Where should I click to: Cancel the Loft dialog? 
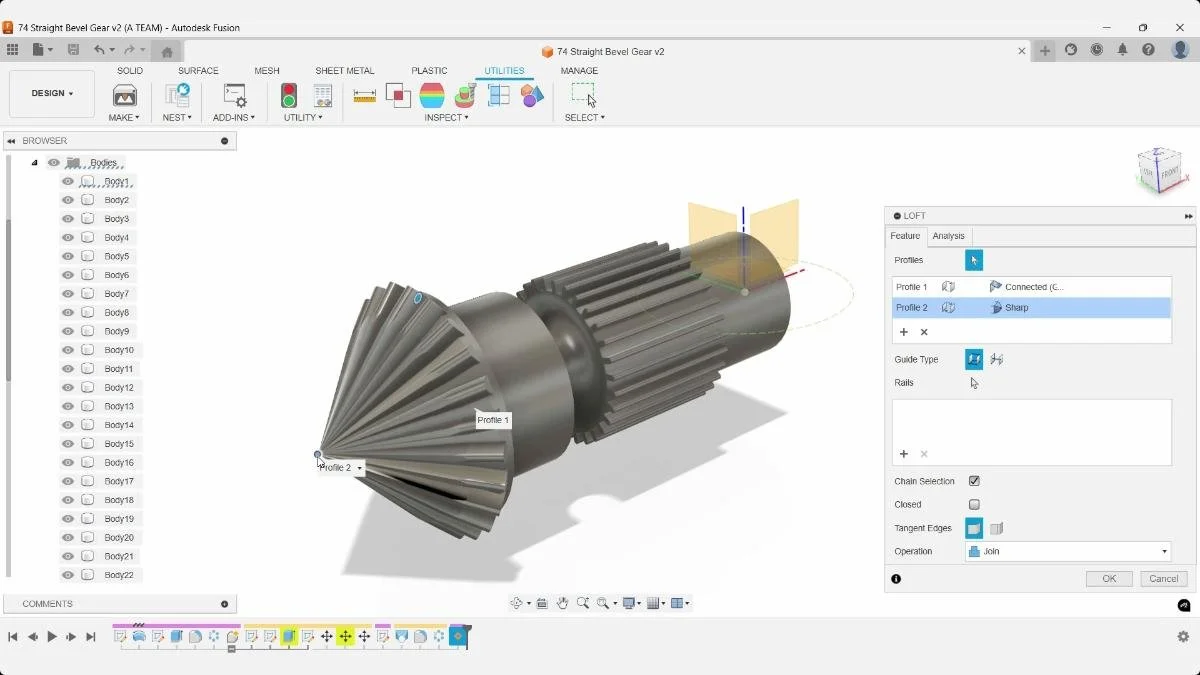(1164, 579)
